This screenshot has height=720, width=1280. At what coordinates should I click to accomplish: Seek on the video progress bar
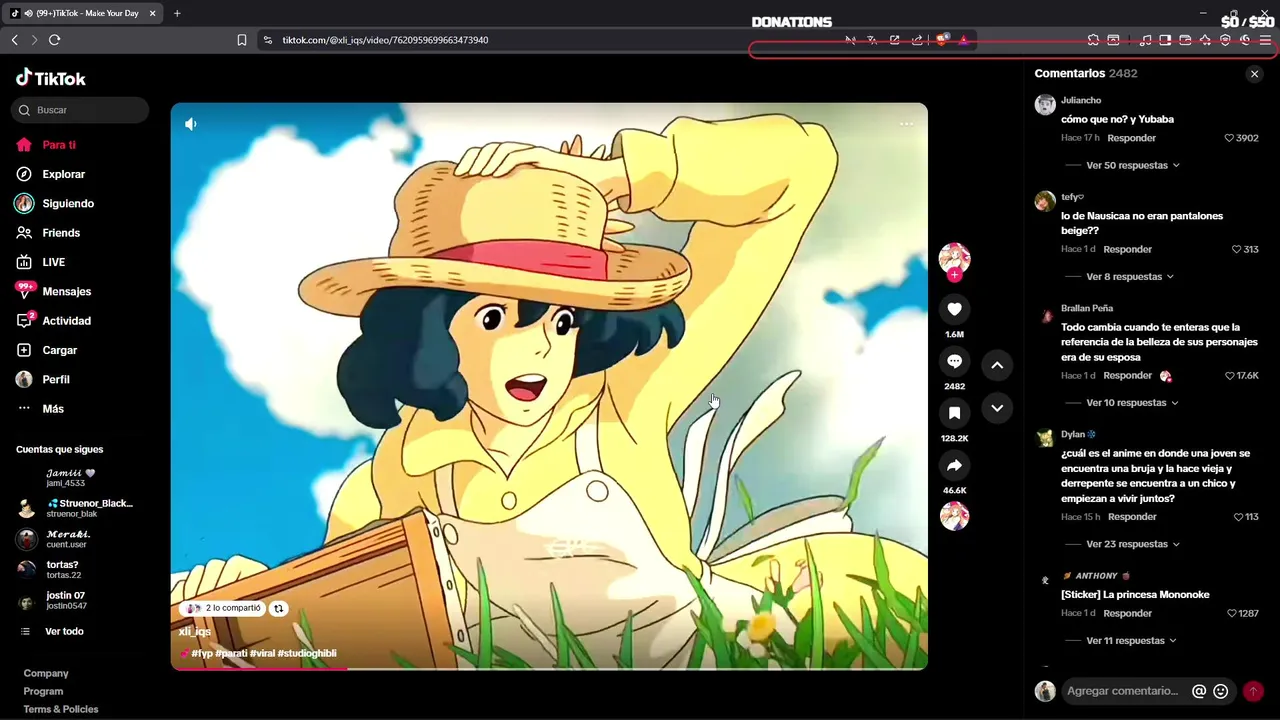click(549, 668)
